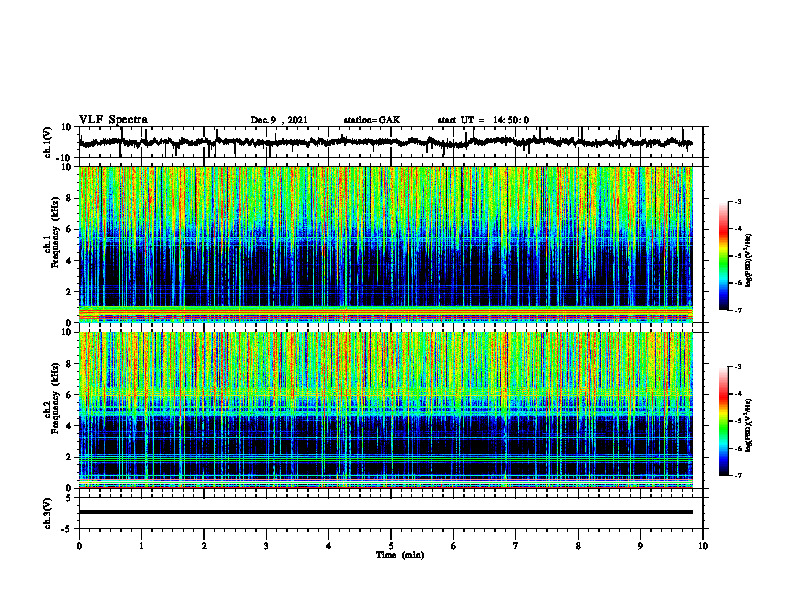Click the "-3" label atop ch.1 colorbar

(737, 201)
